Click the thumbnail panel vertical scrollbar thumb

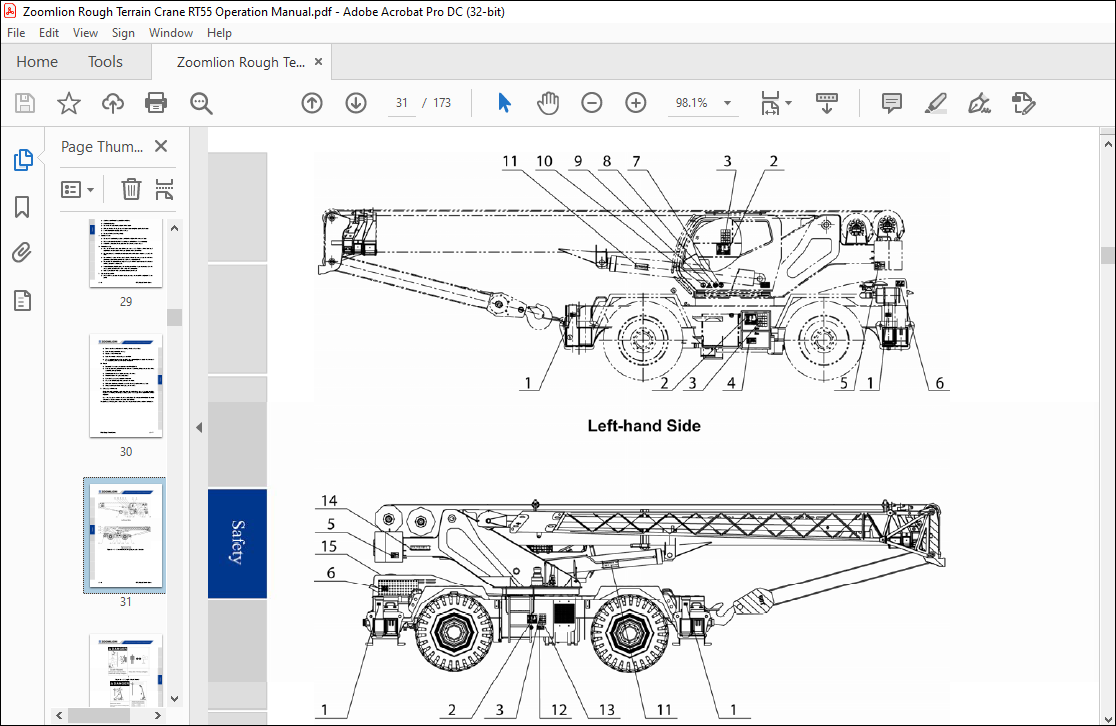click(174, 317)
